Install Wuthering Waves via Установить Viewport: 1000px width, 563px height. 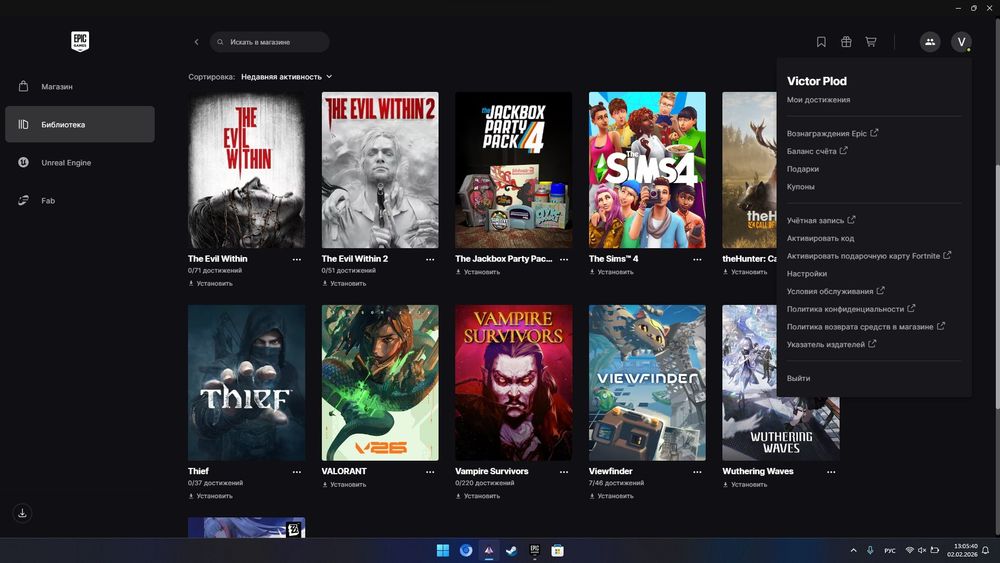tap(745, 485)
